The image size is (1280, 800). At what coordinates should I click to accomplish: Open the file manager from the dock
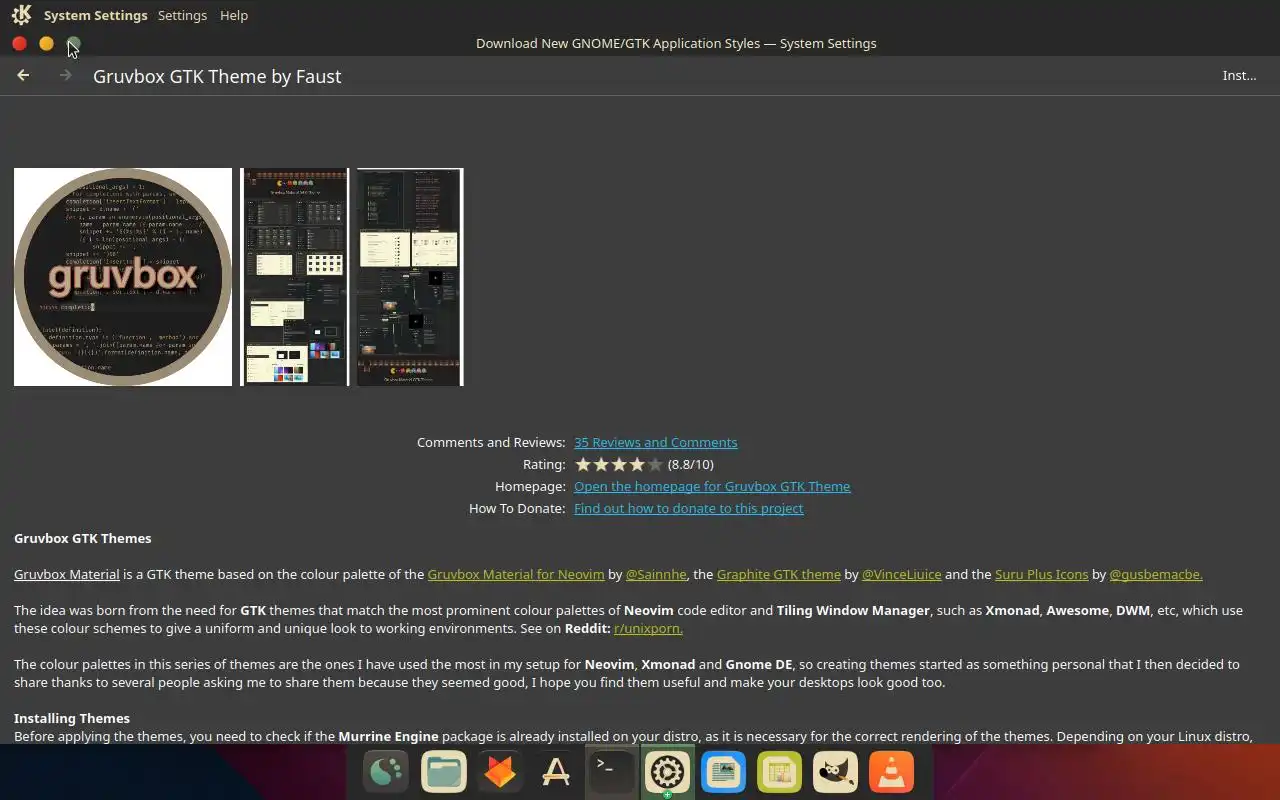pyautogui.click(x=442, y=772)
